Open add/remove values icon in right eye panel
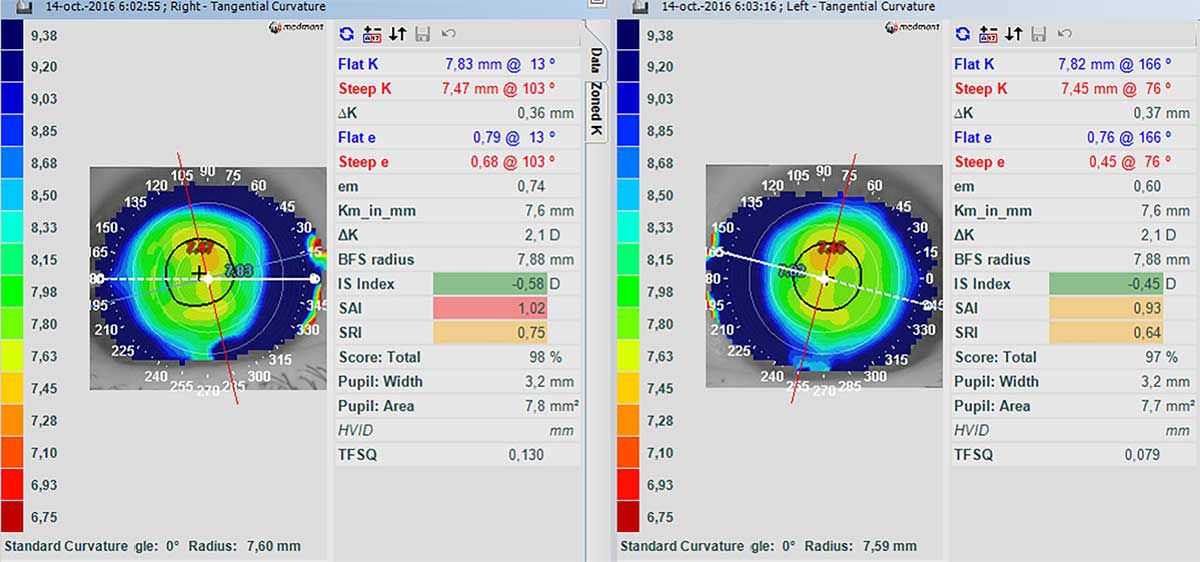This screenshot has height=562, width=1200. [x=372, y=34]
